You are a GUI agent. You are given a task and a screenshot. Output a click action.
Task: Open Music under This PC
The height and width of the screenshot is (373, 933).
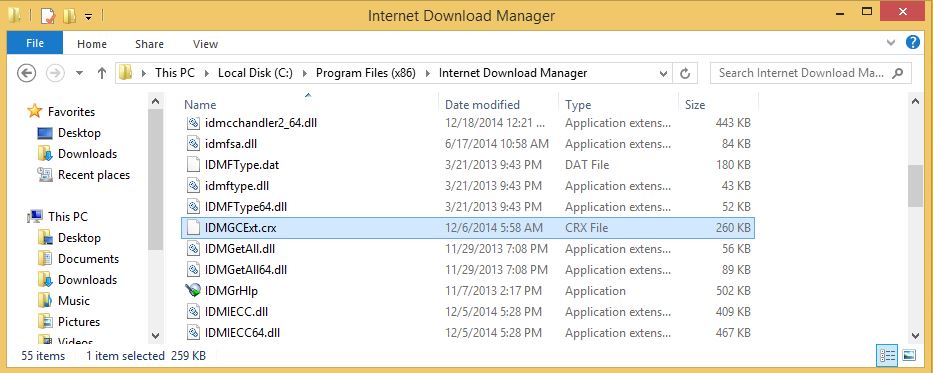[74, 300]
